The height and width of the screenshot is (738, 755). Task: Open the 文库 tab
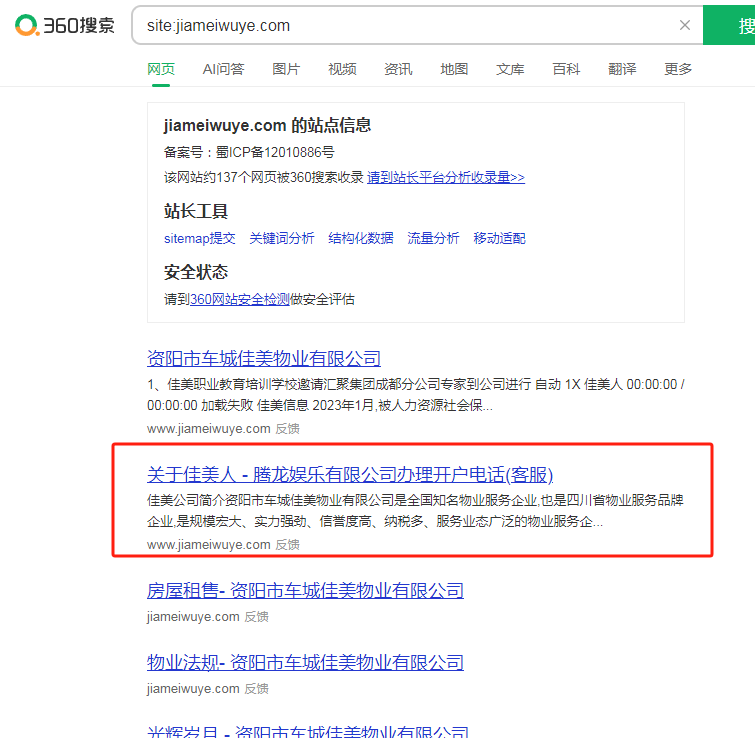click(510, 69)
